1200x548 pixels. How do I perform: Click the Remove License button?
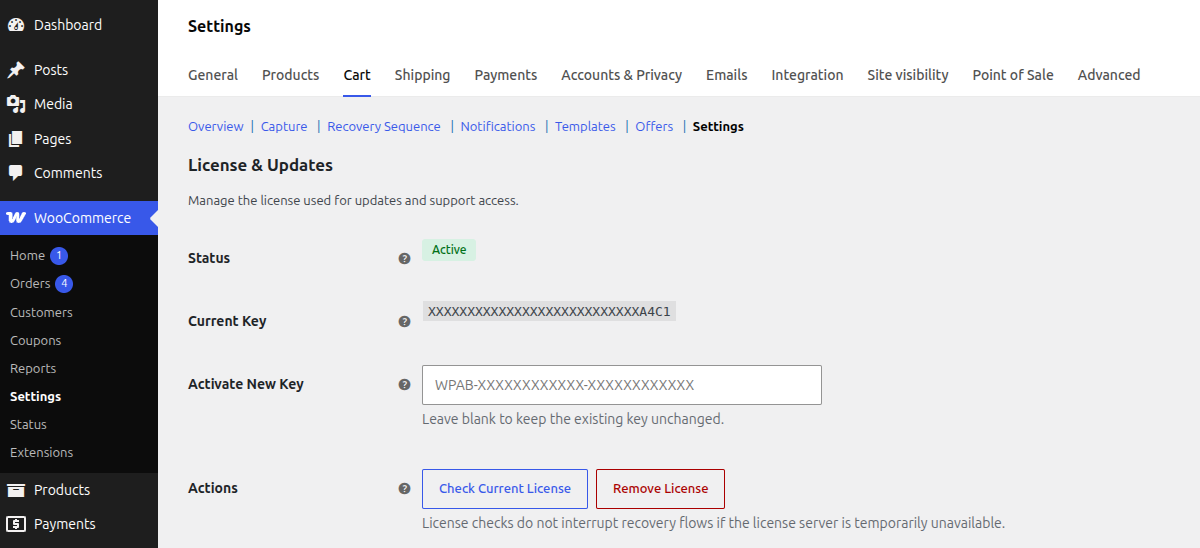660,489
